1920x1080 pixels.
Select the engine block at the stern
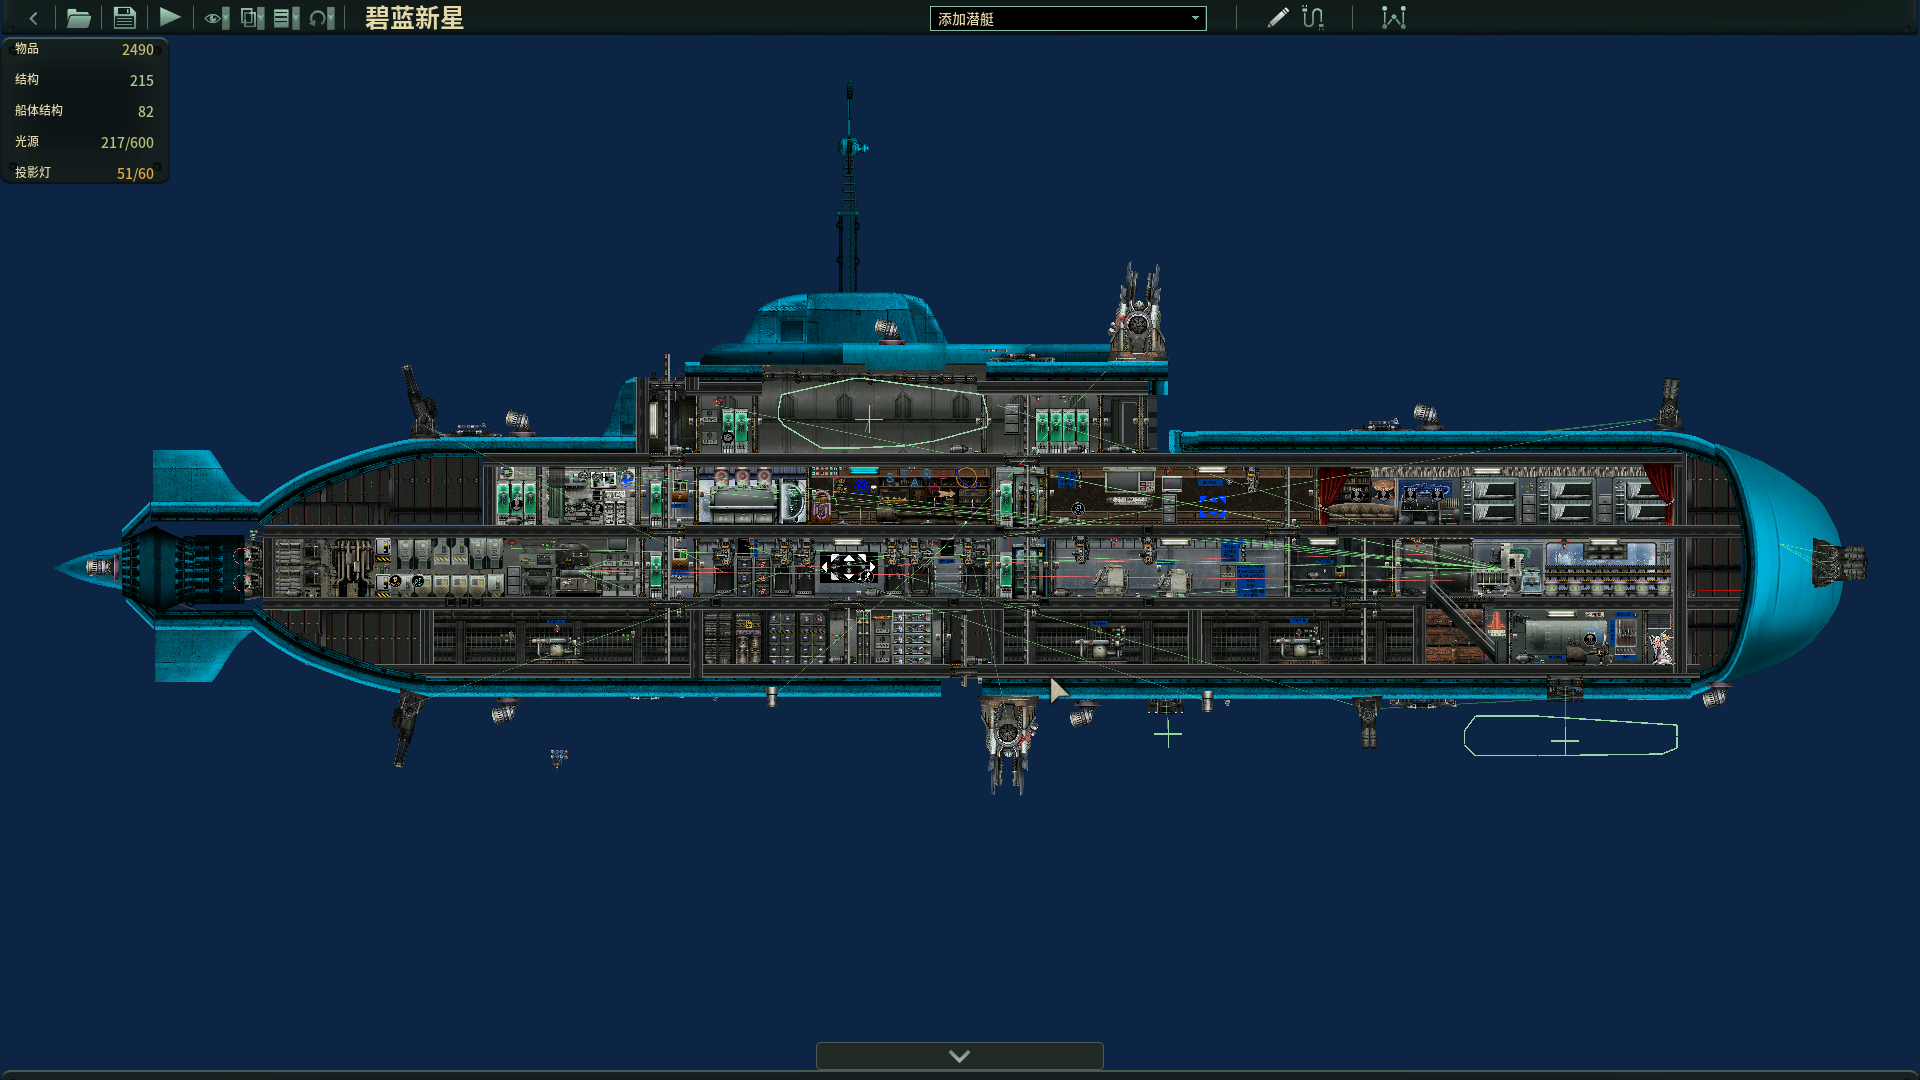(x=185, y=568)
